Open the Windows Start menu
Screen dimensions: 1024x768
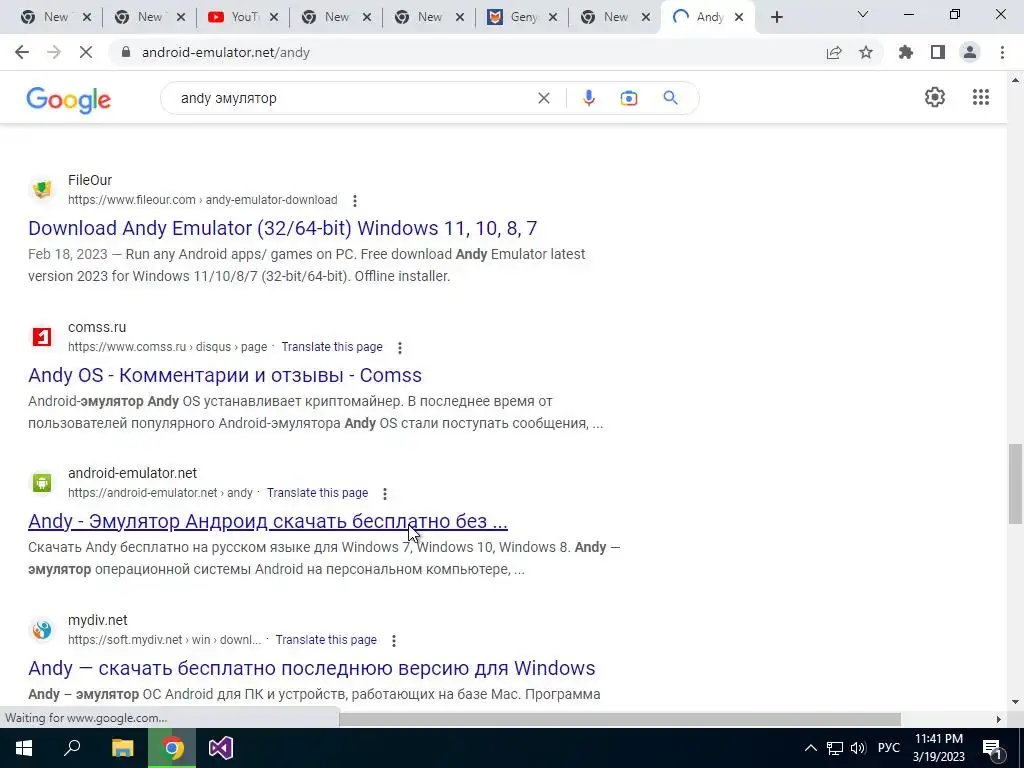(x=24, y=748)
